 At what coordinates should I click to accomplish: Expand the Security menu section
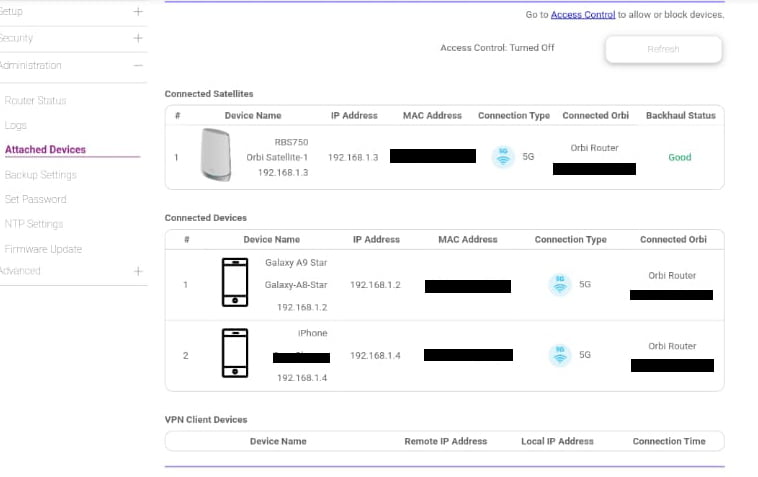[138, 38]
